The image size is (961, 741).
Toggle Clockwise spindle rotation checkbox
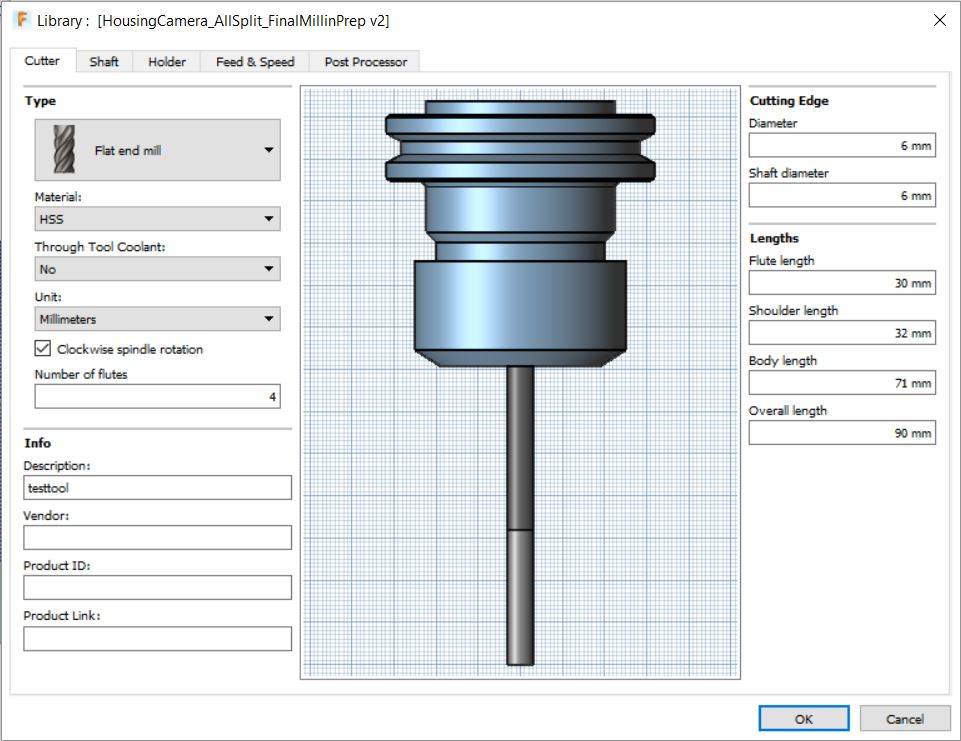pos(42,349)
